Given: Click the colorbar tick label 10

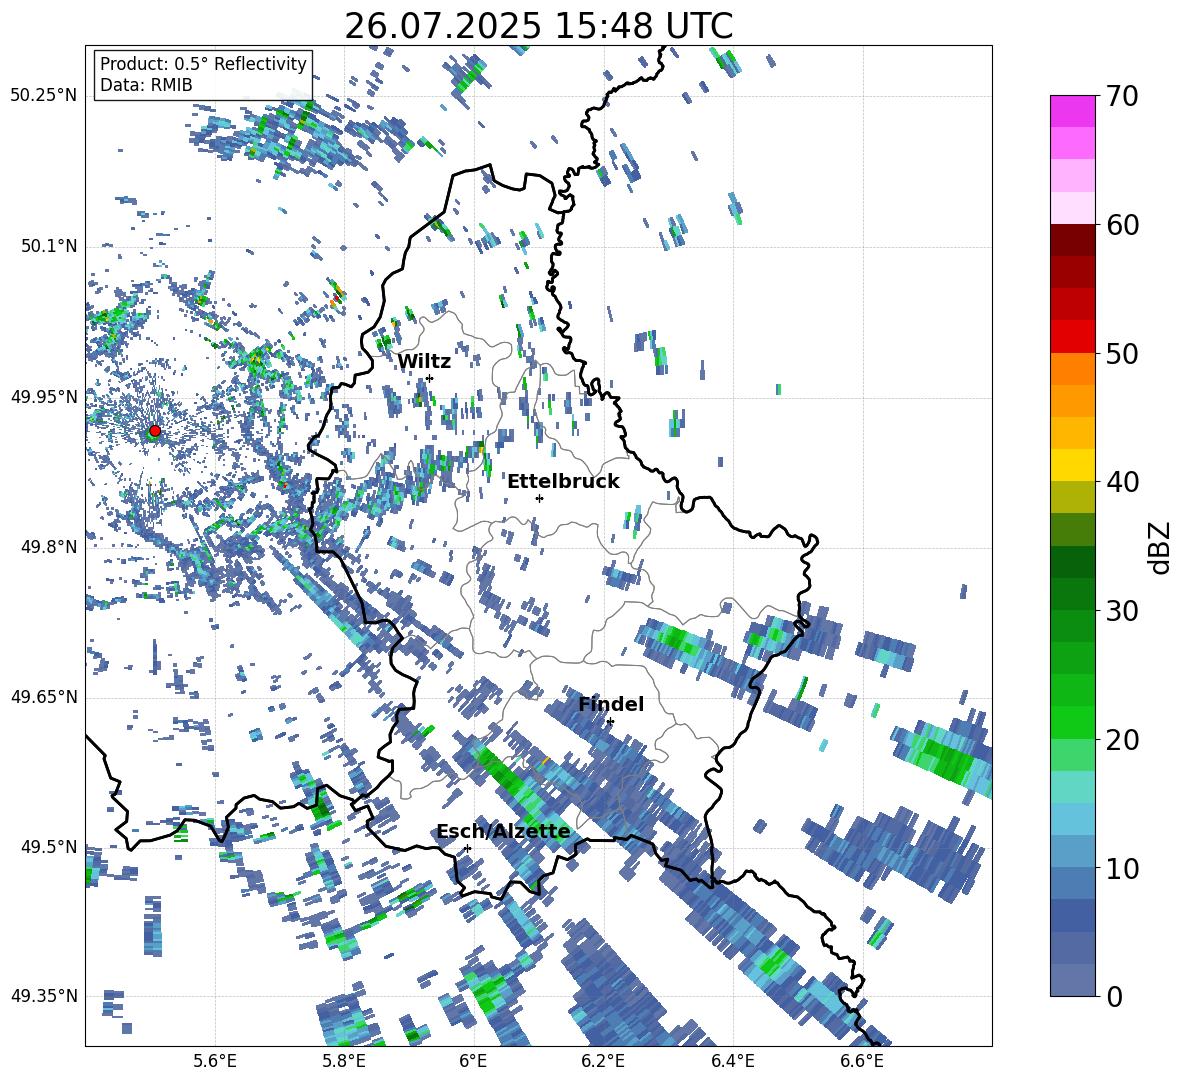Looking at the screenshot, I should (x=1122, y=868).
